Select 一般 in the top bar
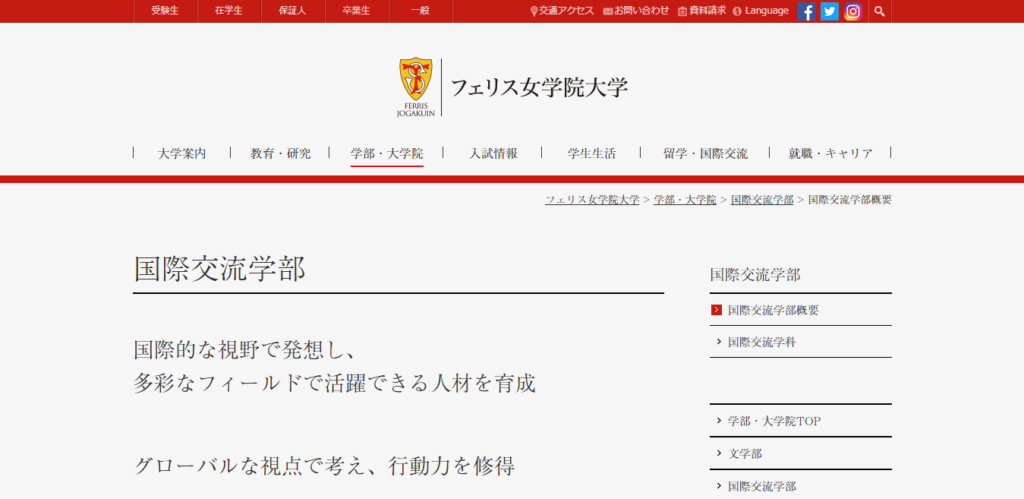This screenshot has height=499, width=1024. click(421, 11)
